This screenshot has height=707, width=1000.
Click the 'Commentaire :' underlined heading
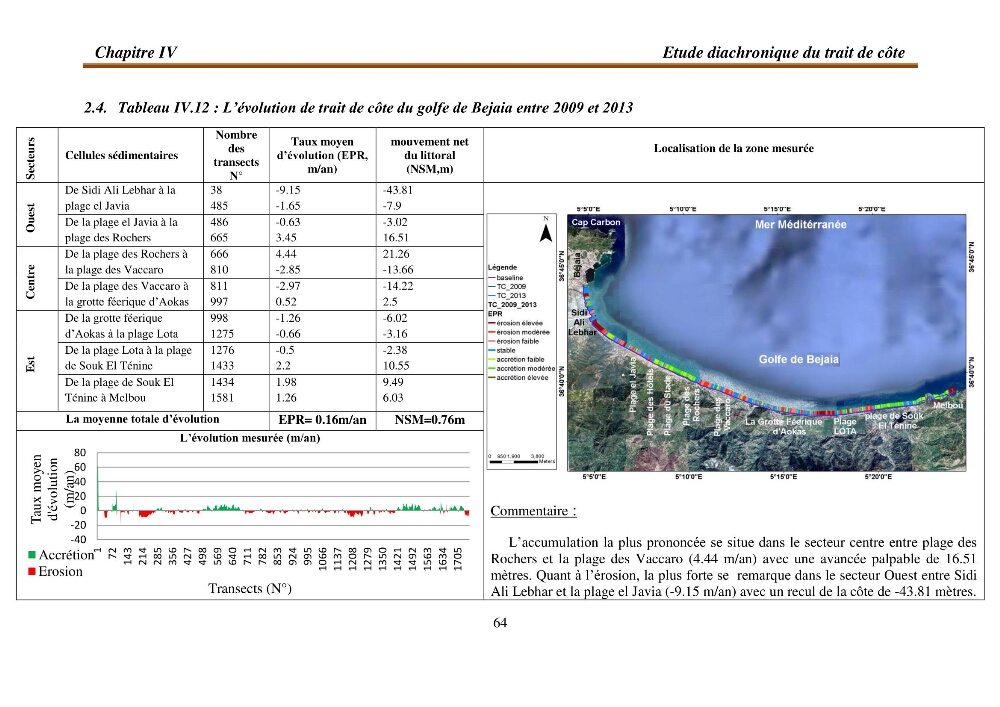pos(533,511)
